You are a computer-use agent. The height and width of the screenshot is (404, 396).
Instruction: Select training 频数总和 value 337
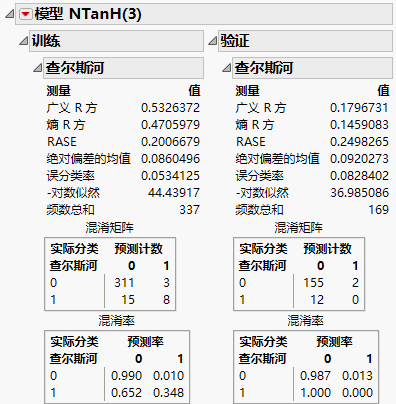(x=189, y=210)
